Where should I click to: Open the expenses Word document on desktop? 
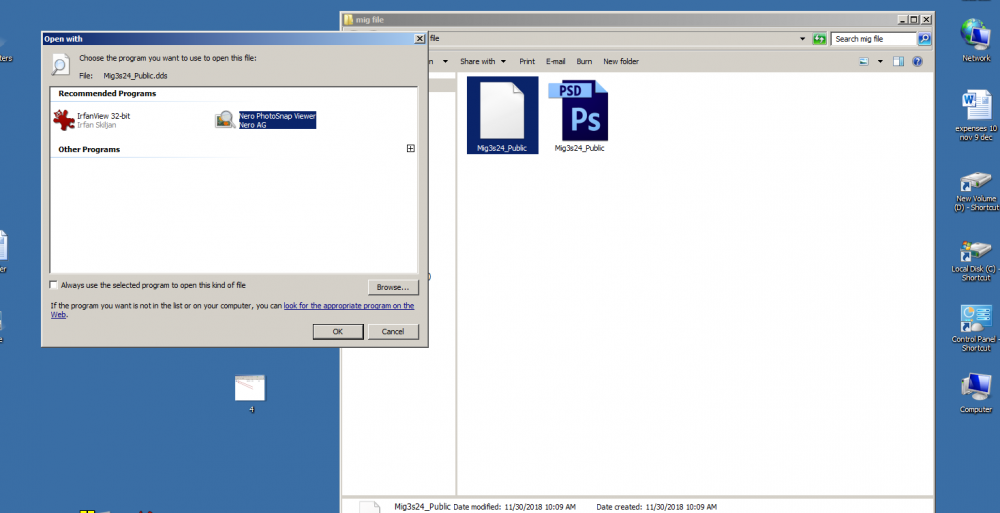[x=975, y=105]
